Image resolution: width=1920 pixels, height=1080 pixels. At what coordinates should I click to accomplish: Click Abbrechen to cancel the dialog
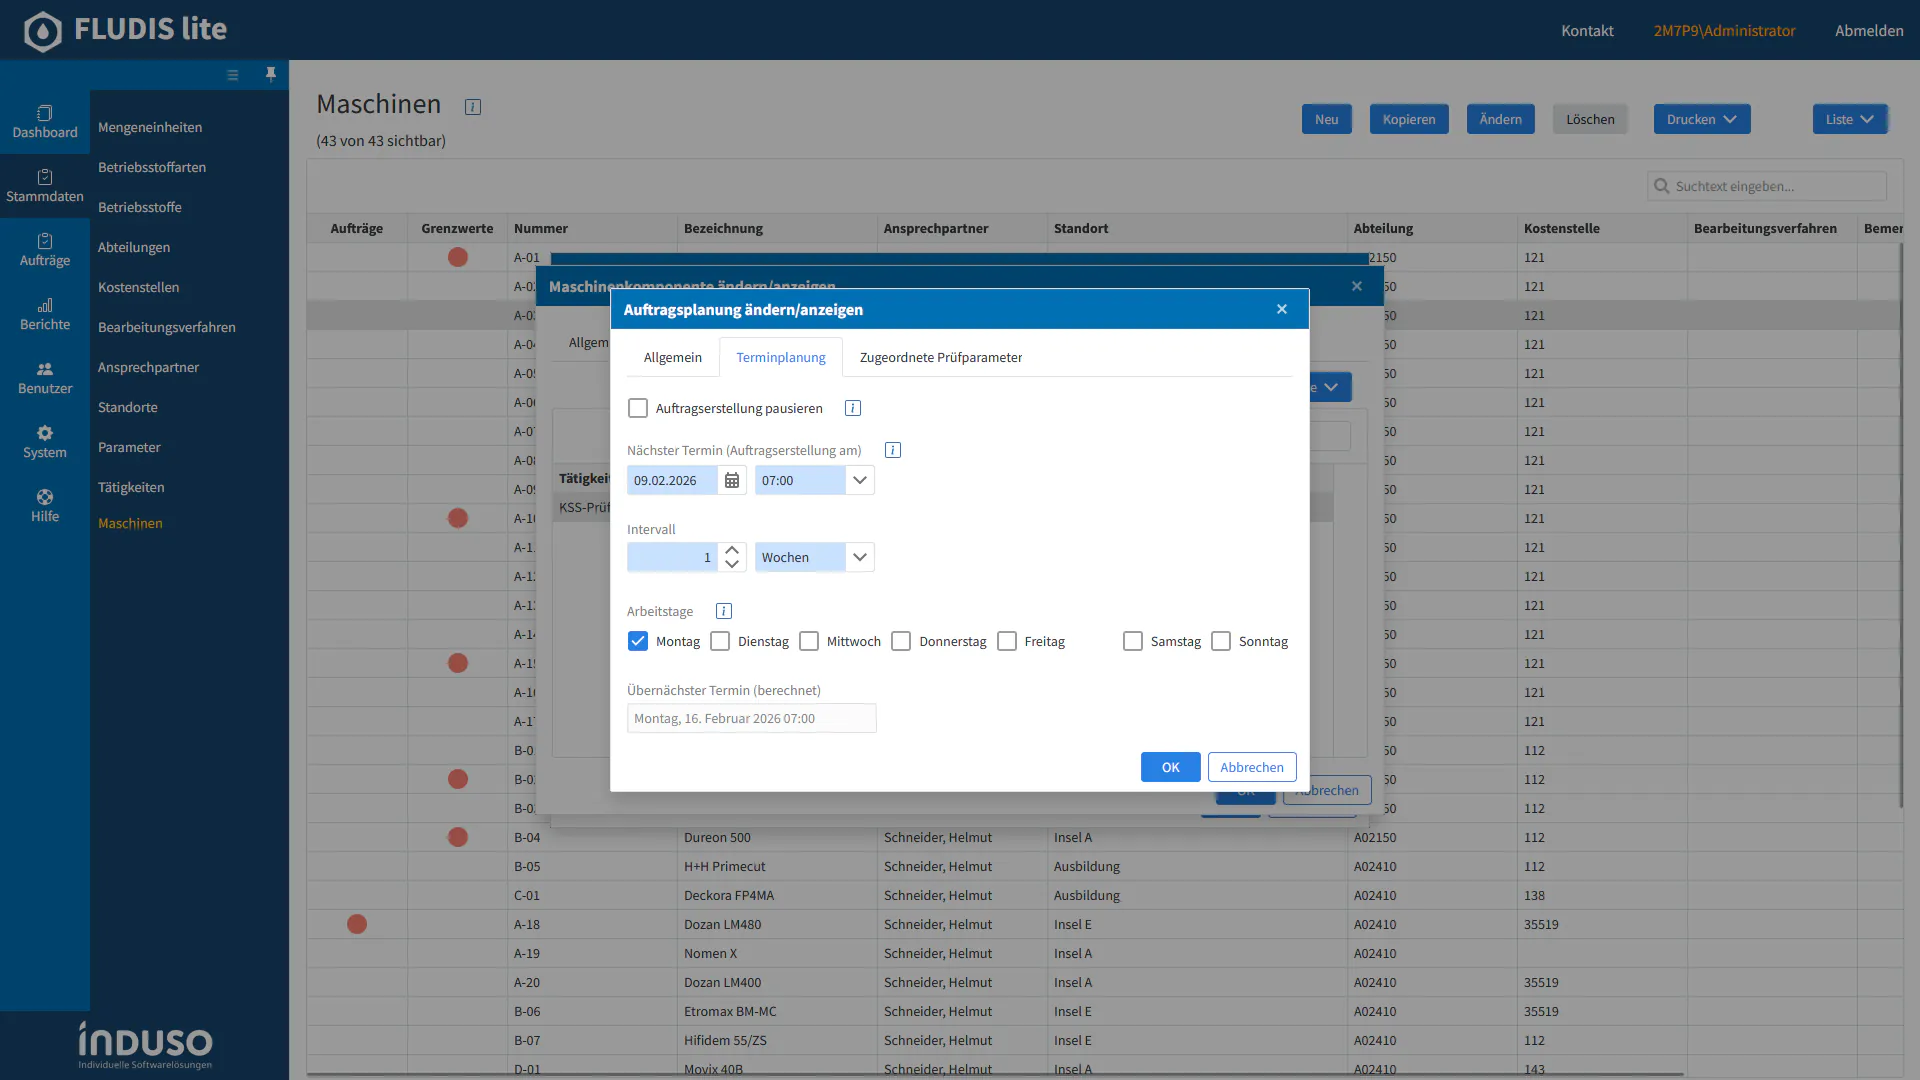point(1251,767)
